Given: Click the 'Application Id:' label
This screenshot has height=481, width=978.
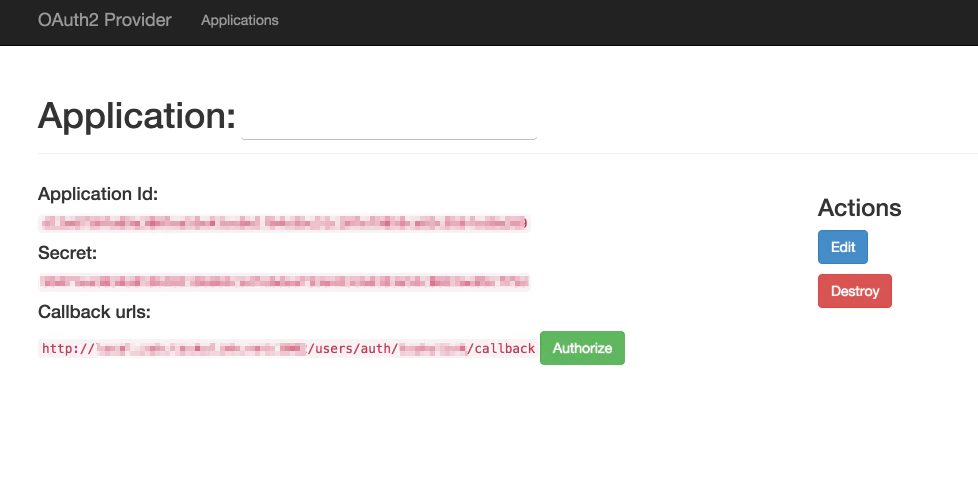Looking at the screenshot, I should tap(98, 194).
